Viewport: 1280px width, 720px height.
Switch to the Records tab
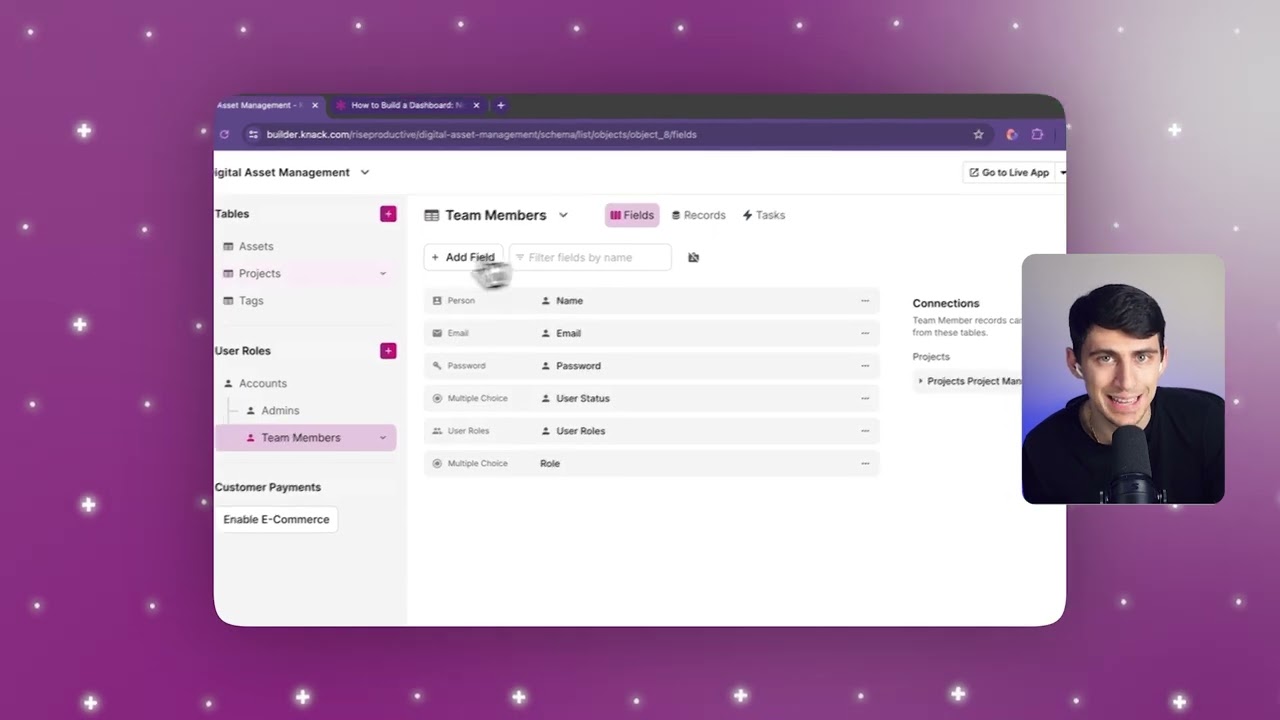coord(698,215)
